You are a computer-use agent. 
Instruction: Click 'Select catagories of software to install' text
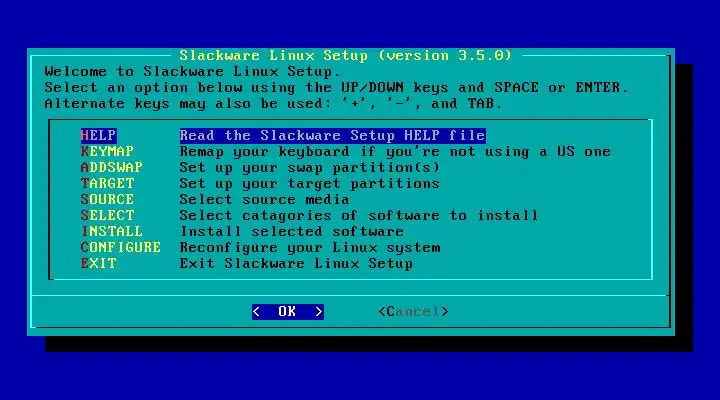[x=359, y=215]
